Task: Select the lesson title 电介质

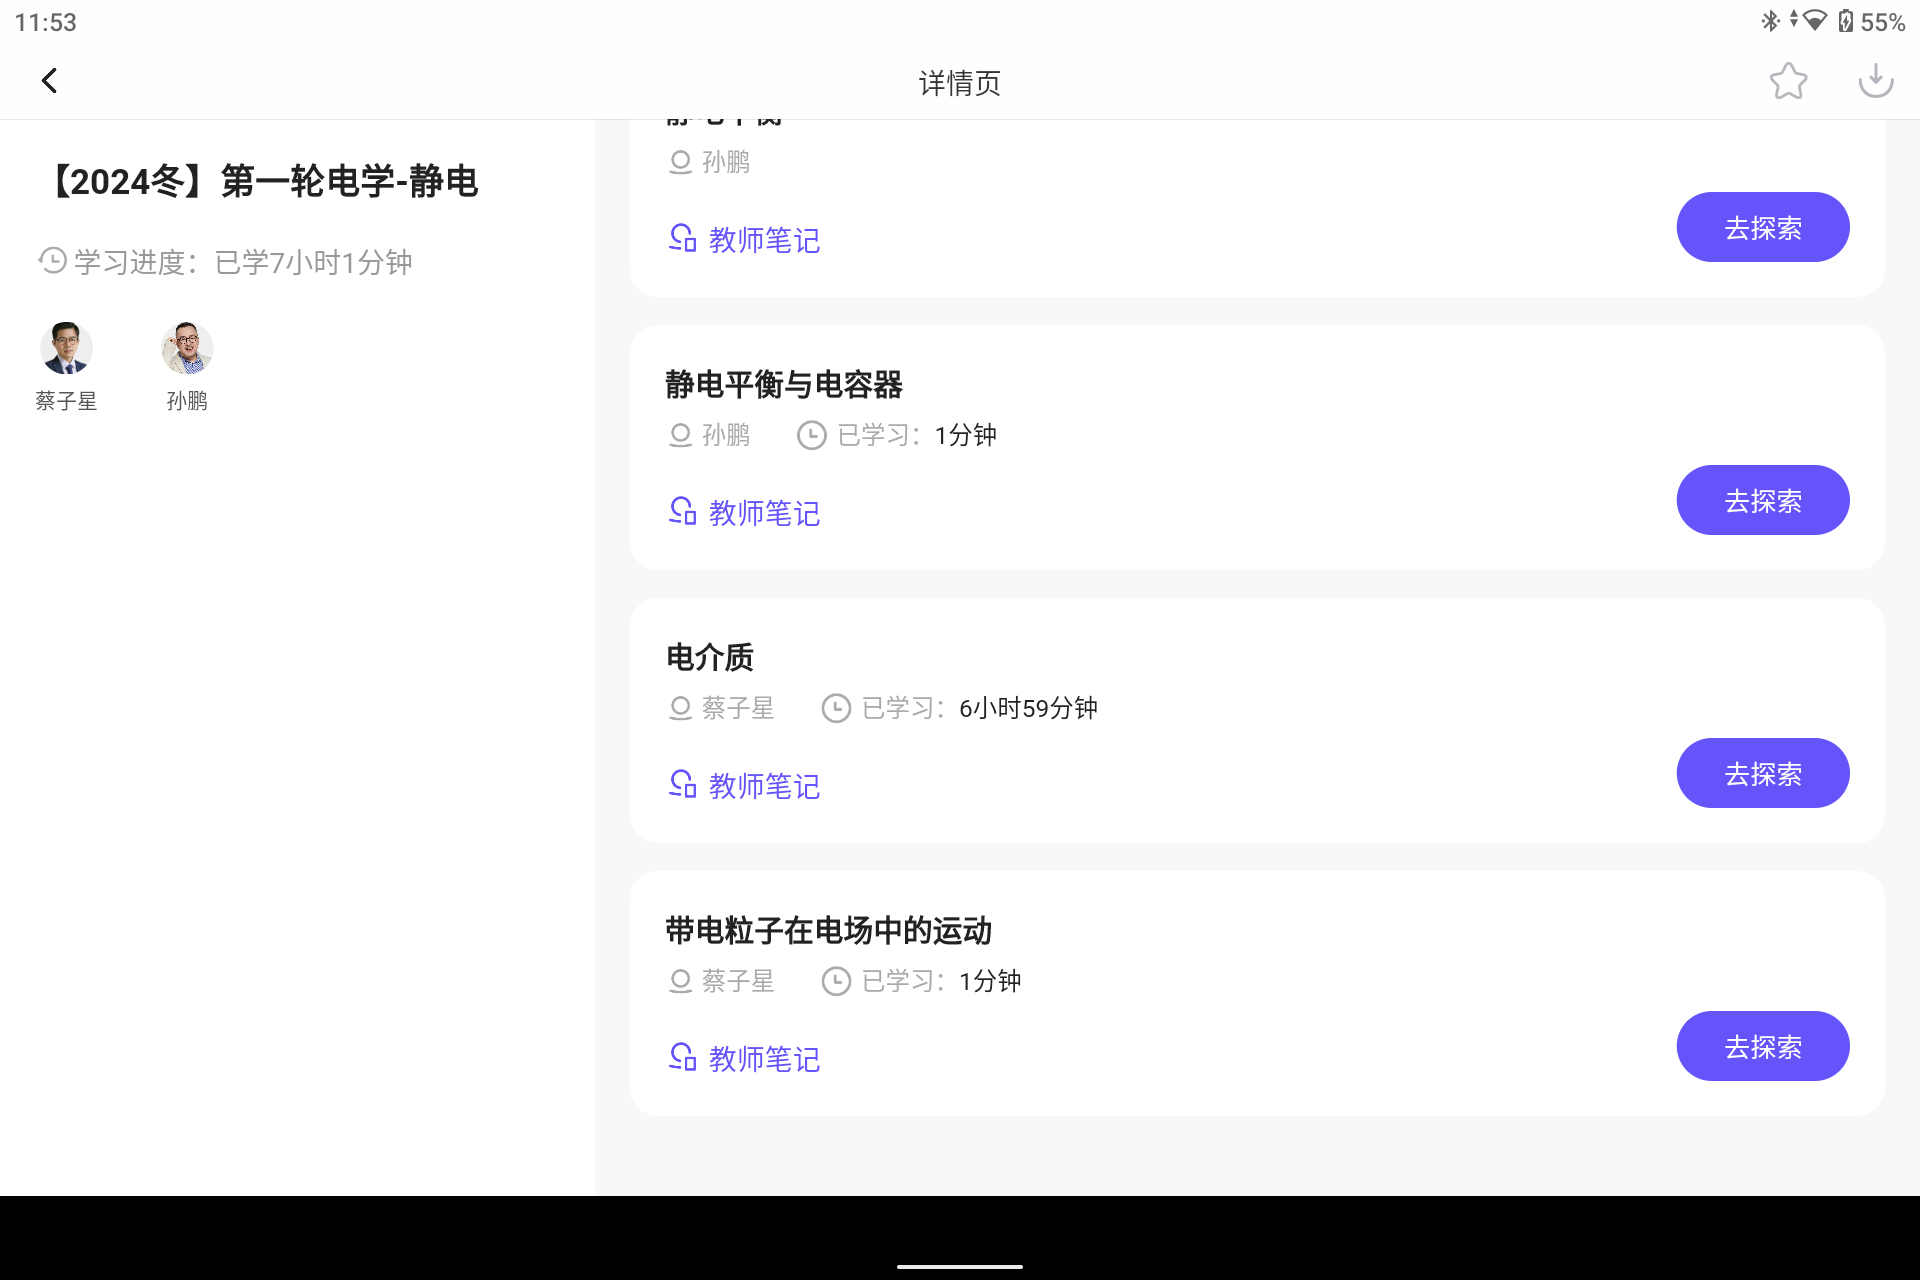Action: coord(710,657)
